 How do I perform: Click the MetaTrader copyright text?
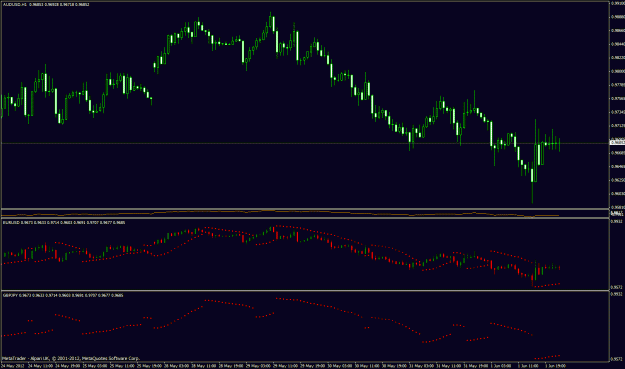click(x=71, y=358)
